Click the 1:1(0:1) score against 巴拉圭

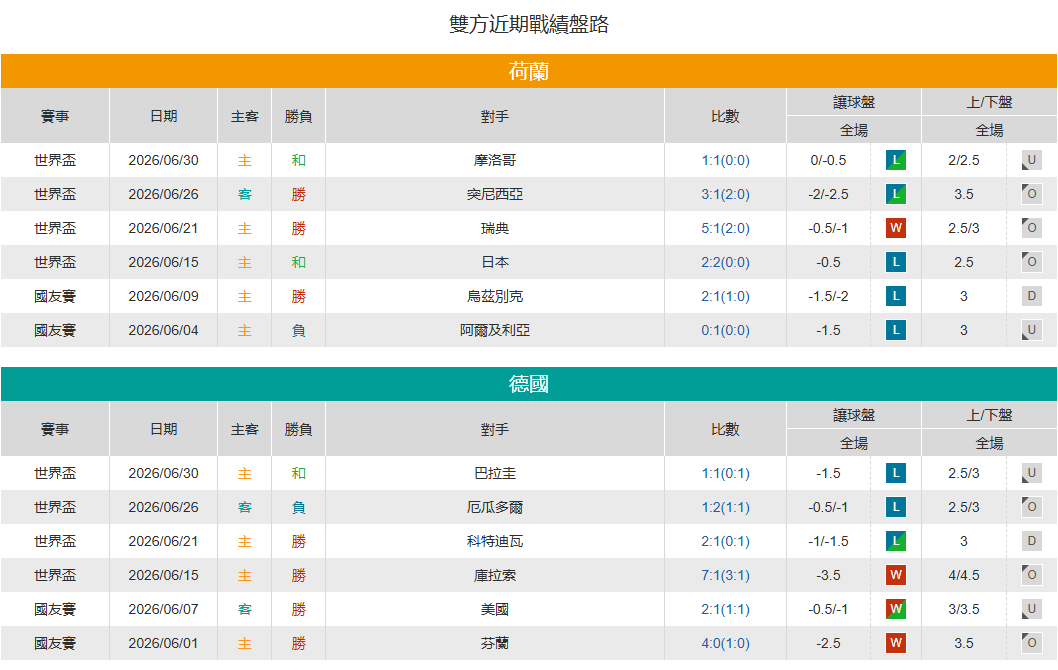point(725,474)
